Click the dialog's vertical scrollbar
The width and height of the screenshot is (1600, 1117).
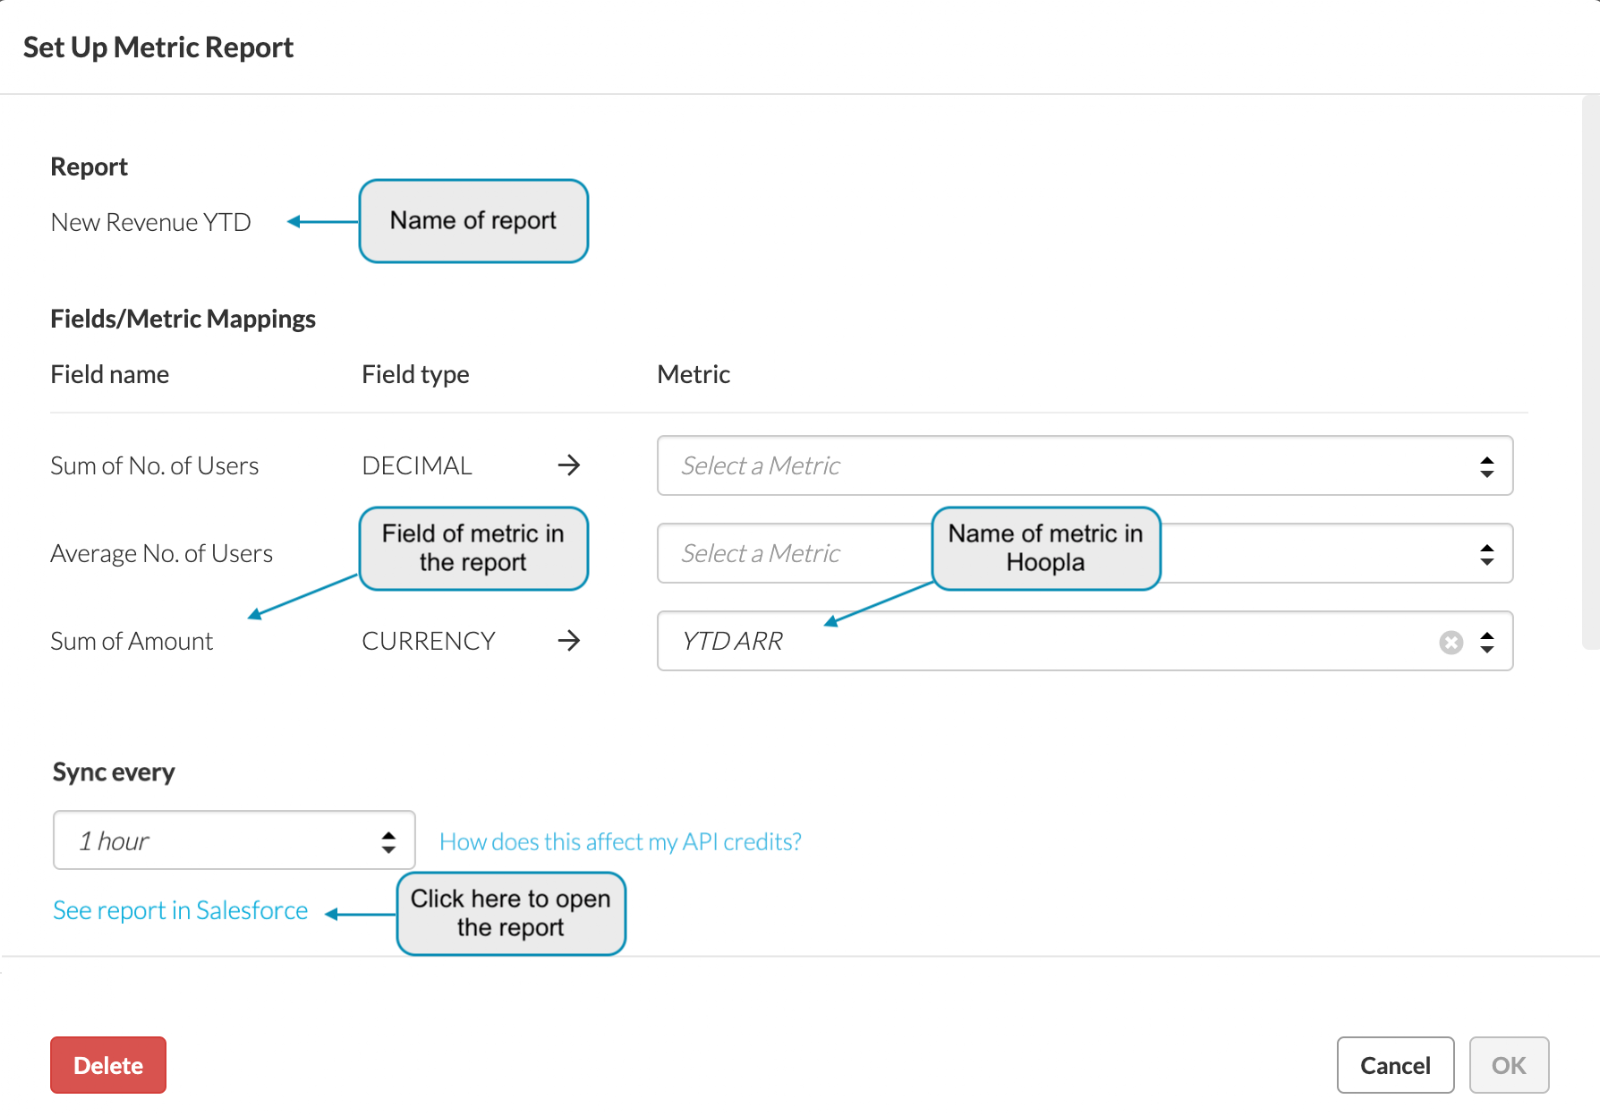[1590, 372]
